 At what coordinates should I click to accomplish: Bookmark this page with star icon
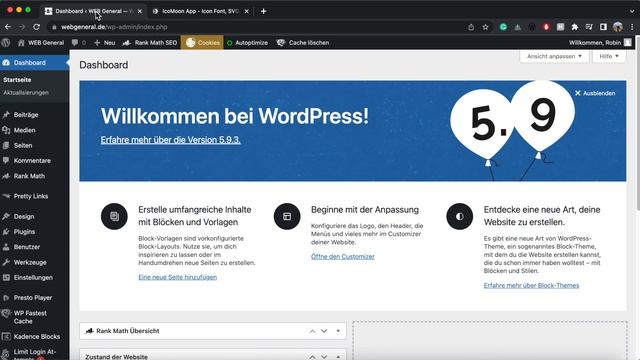tap(485, 27)
